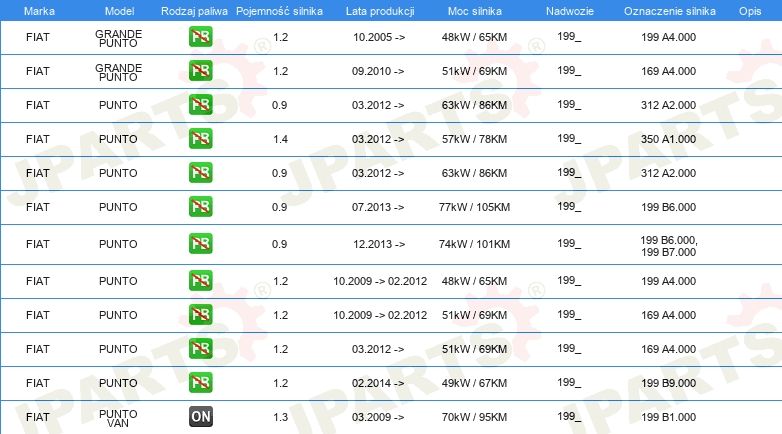Click the 70kW / 95KM power cell

(474, 417)
